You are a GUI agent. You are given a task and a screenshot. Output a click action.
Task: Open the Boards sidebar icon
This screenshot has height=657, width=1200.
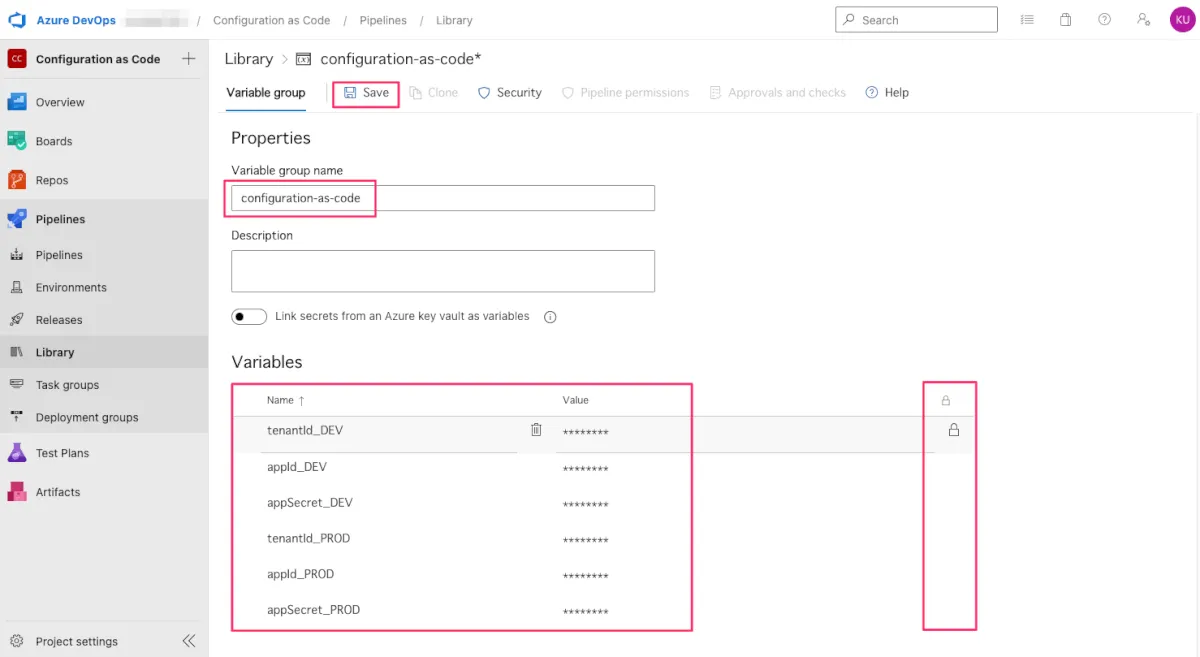17,141
